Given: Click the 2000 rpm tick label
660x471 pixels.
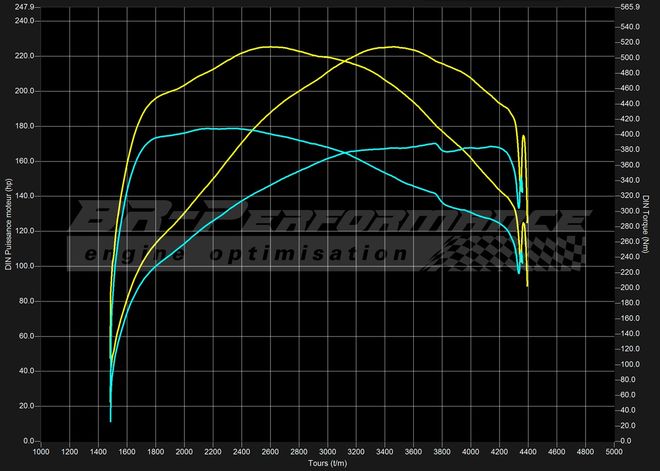Looking at the screenshot, I should point(184,452).
